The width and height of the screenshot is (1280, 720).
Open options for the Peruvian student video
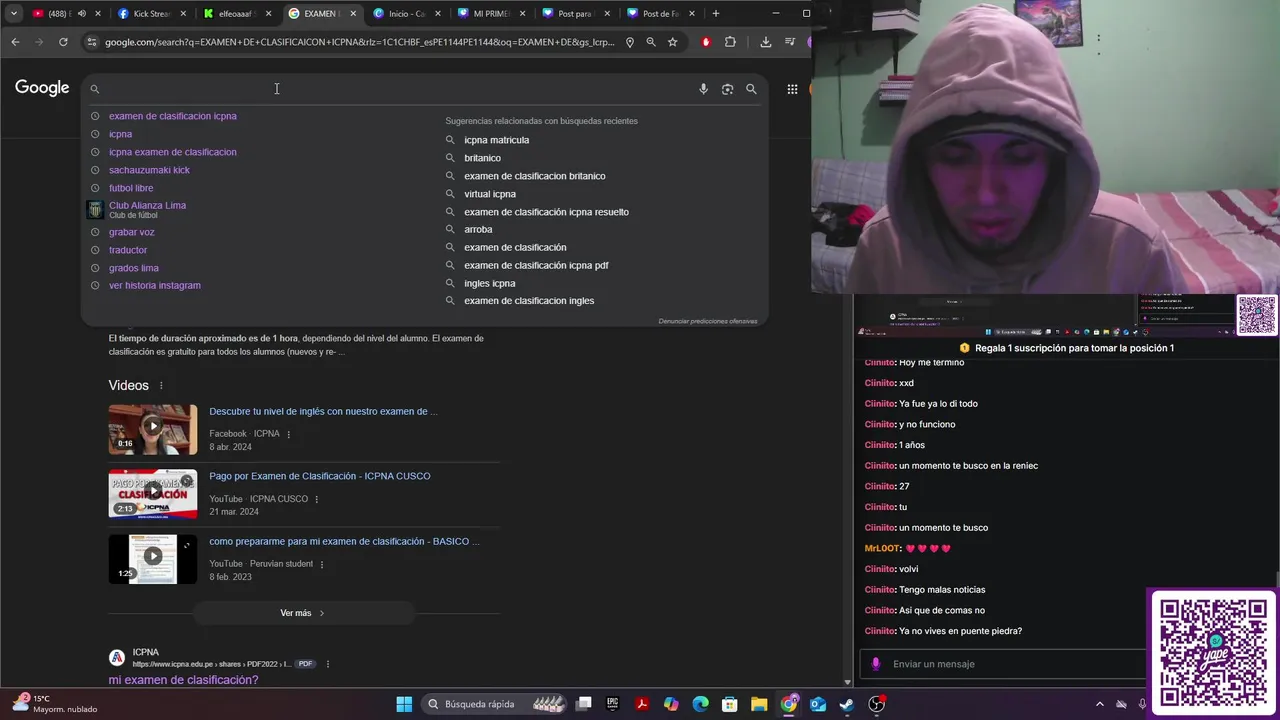point(322,564)
